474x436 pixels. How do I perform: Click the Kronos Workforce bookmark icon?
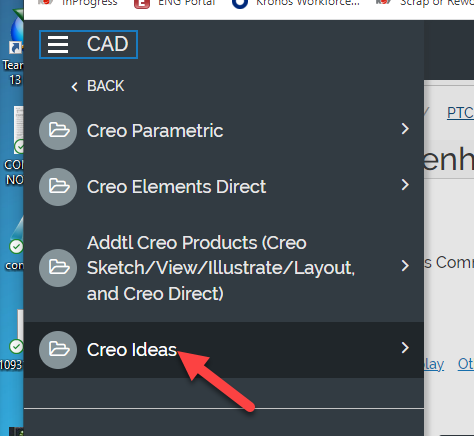(240, 3)
